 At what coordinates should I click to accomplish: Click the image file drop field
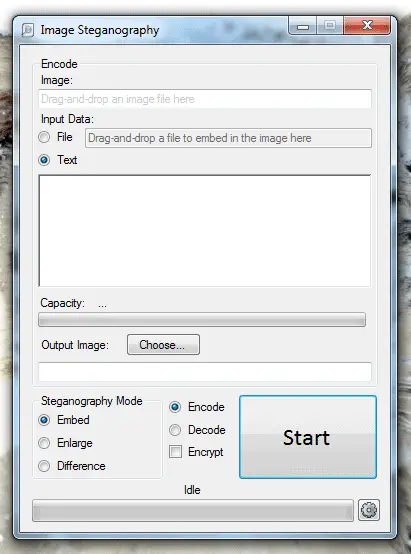205,99
